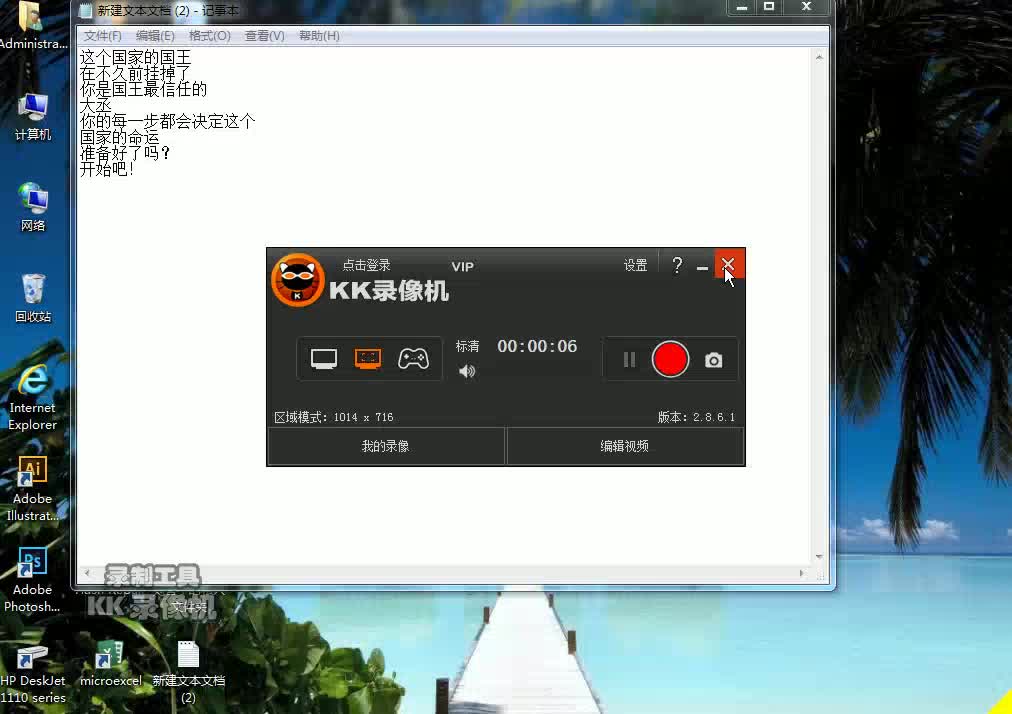The width and height of the screenshot is (1012, 714).
Task: Open KK录像机 settings
Action: [x=634, y=265]
